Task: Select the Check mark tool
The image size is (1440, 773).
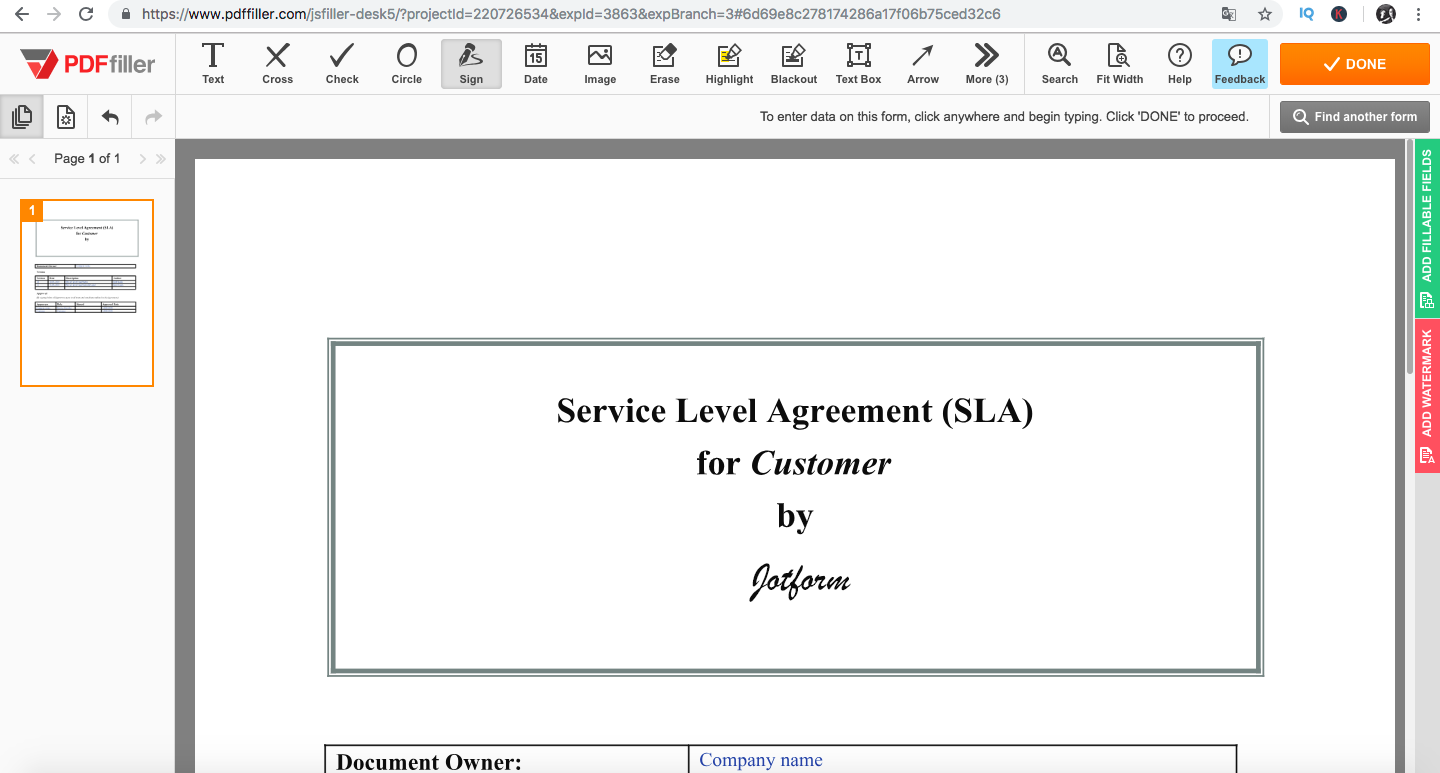Action: tap(342, 64)
